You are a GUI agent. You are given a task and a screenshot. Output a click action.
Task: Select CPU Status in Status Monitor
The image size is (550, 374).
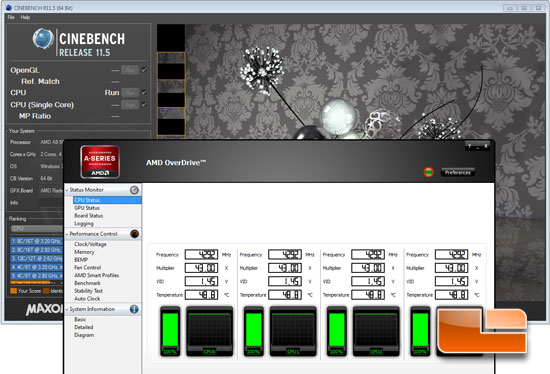(107, 200)
